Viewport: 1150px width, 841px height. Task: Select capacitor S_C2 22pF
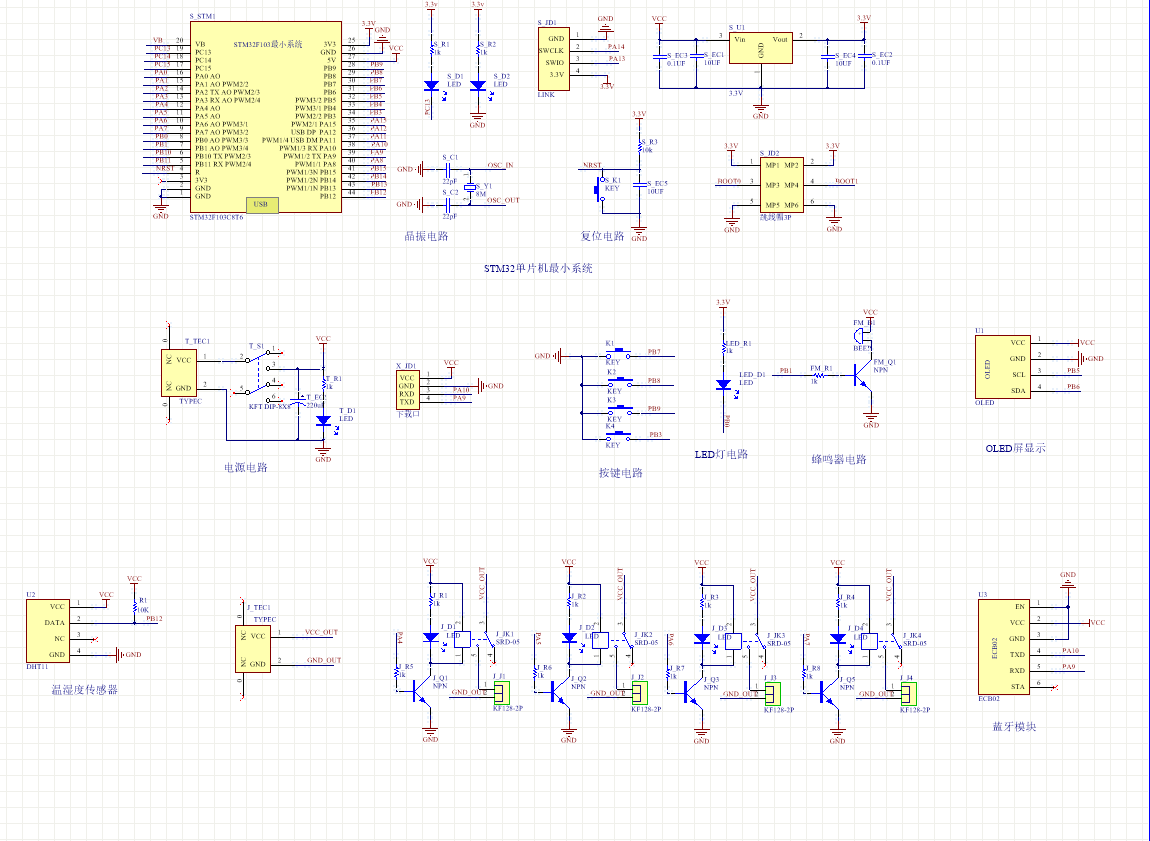click(x=447, y=205)
